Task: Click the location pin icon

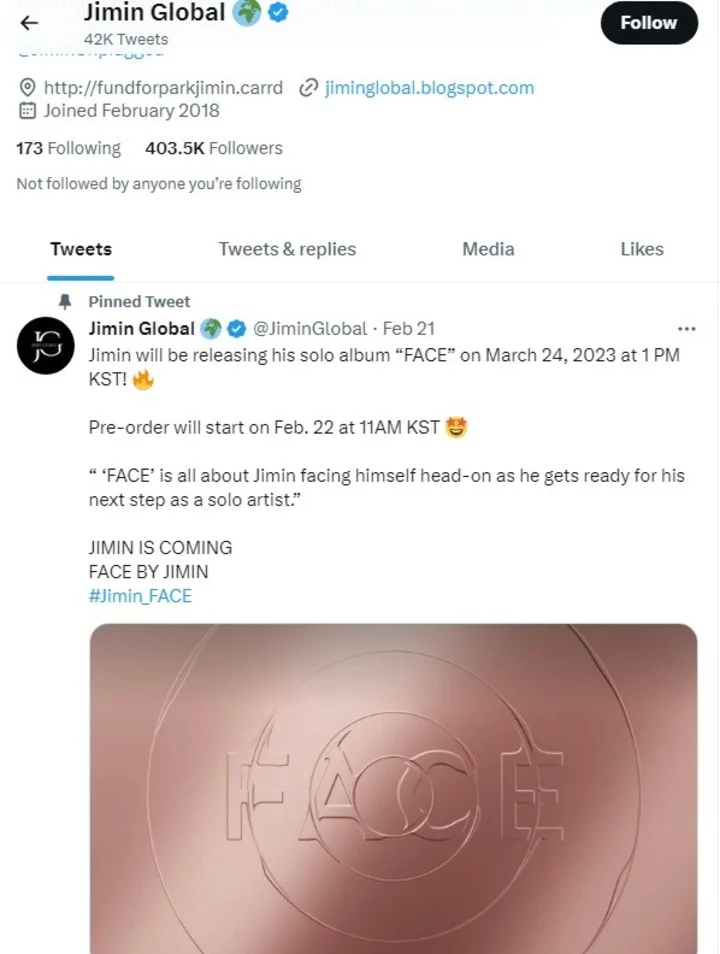Action: pos(27,88)
